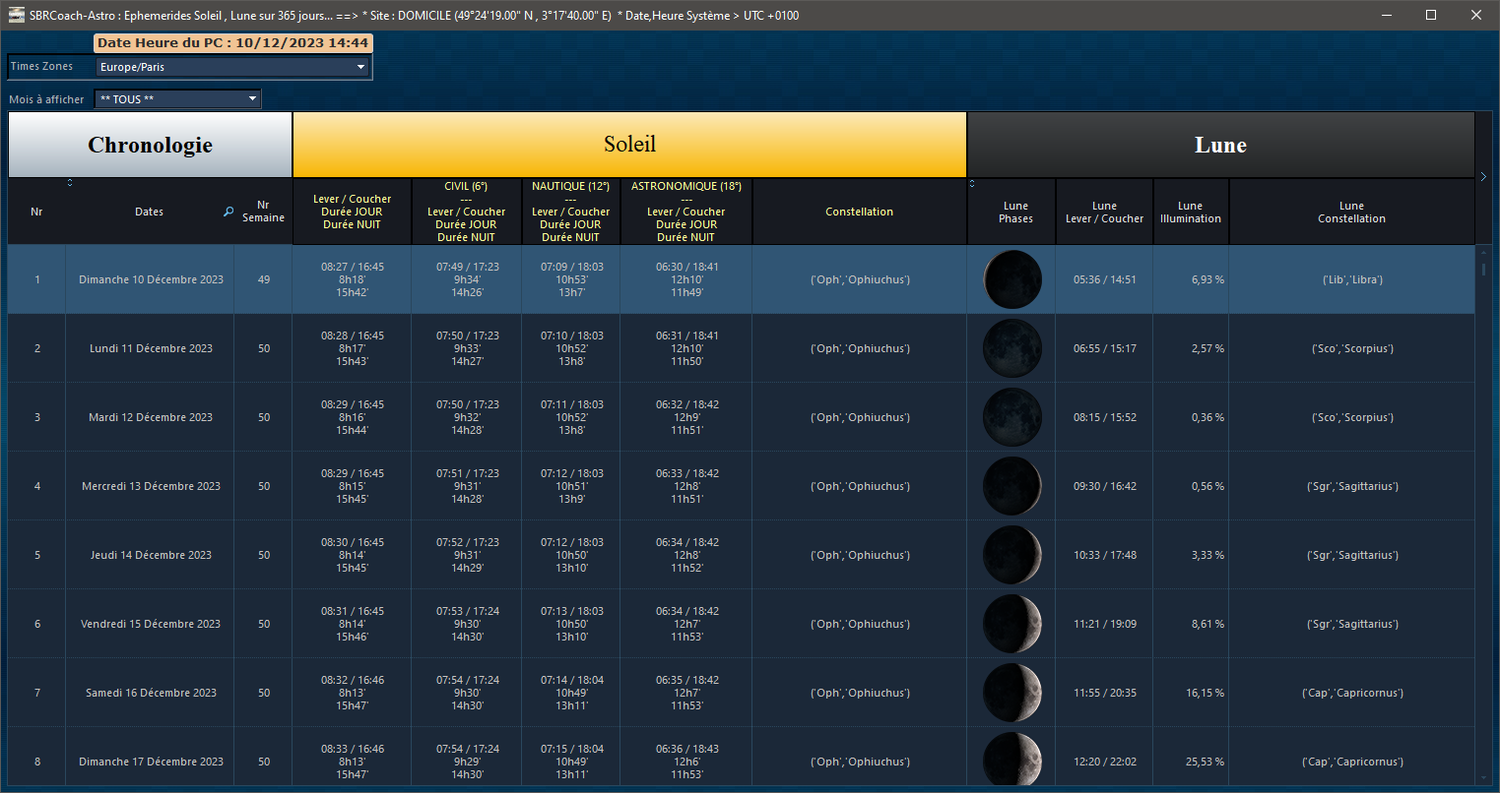Screen dimensions: 1500x793
Task: Open the Mois à afficher TOUS dropdown
Action: (x=177, y=99)
